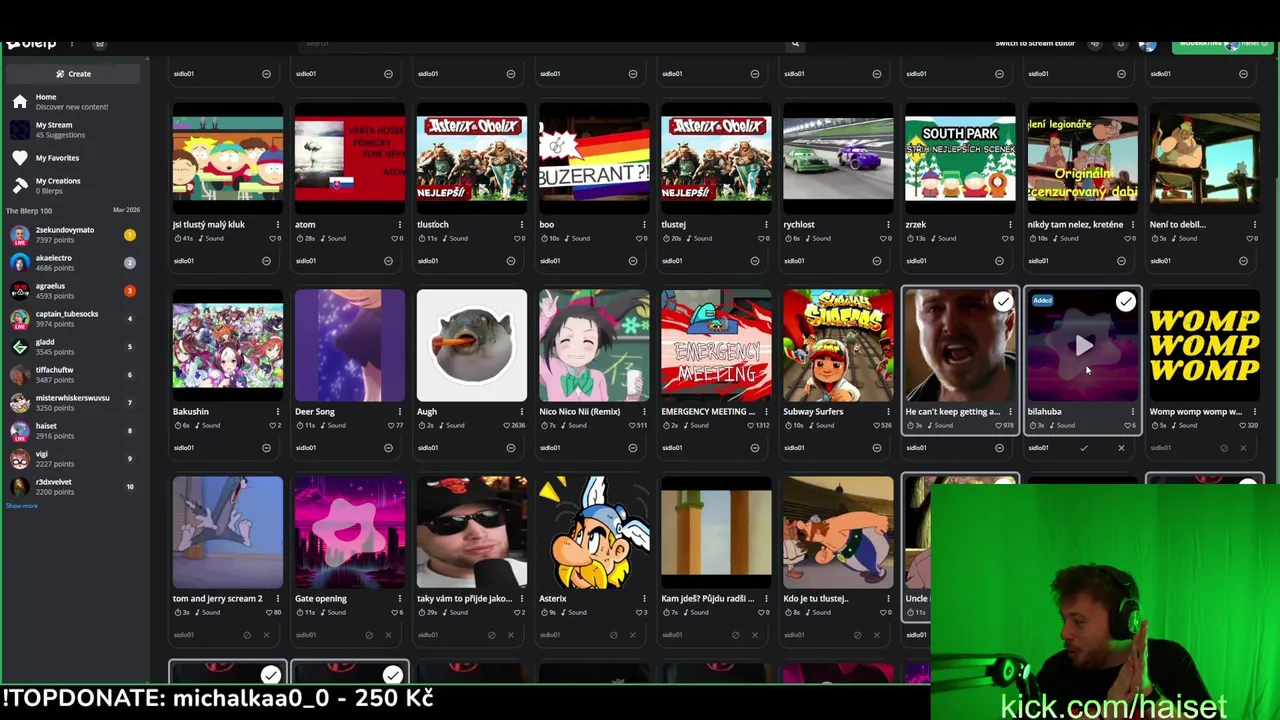Click remove circle icon under Bakushin card
The width and height of the screenshot is (1280, 720).
[x=266, y=448]
